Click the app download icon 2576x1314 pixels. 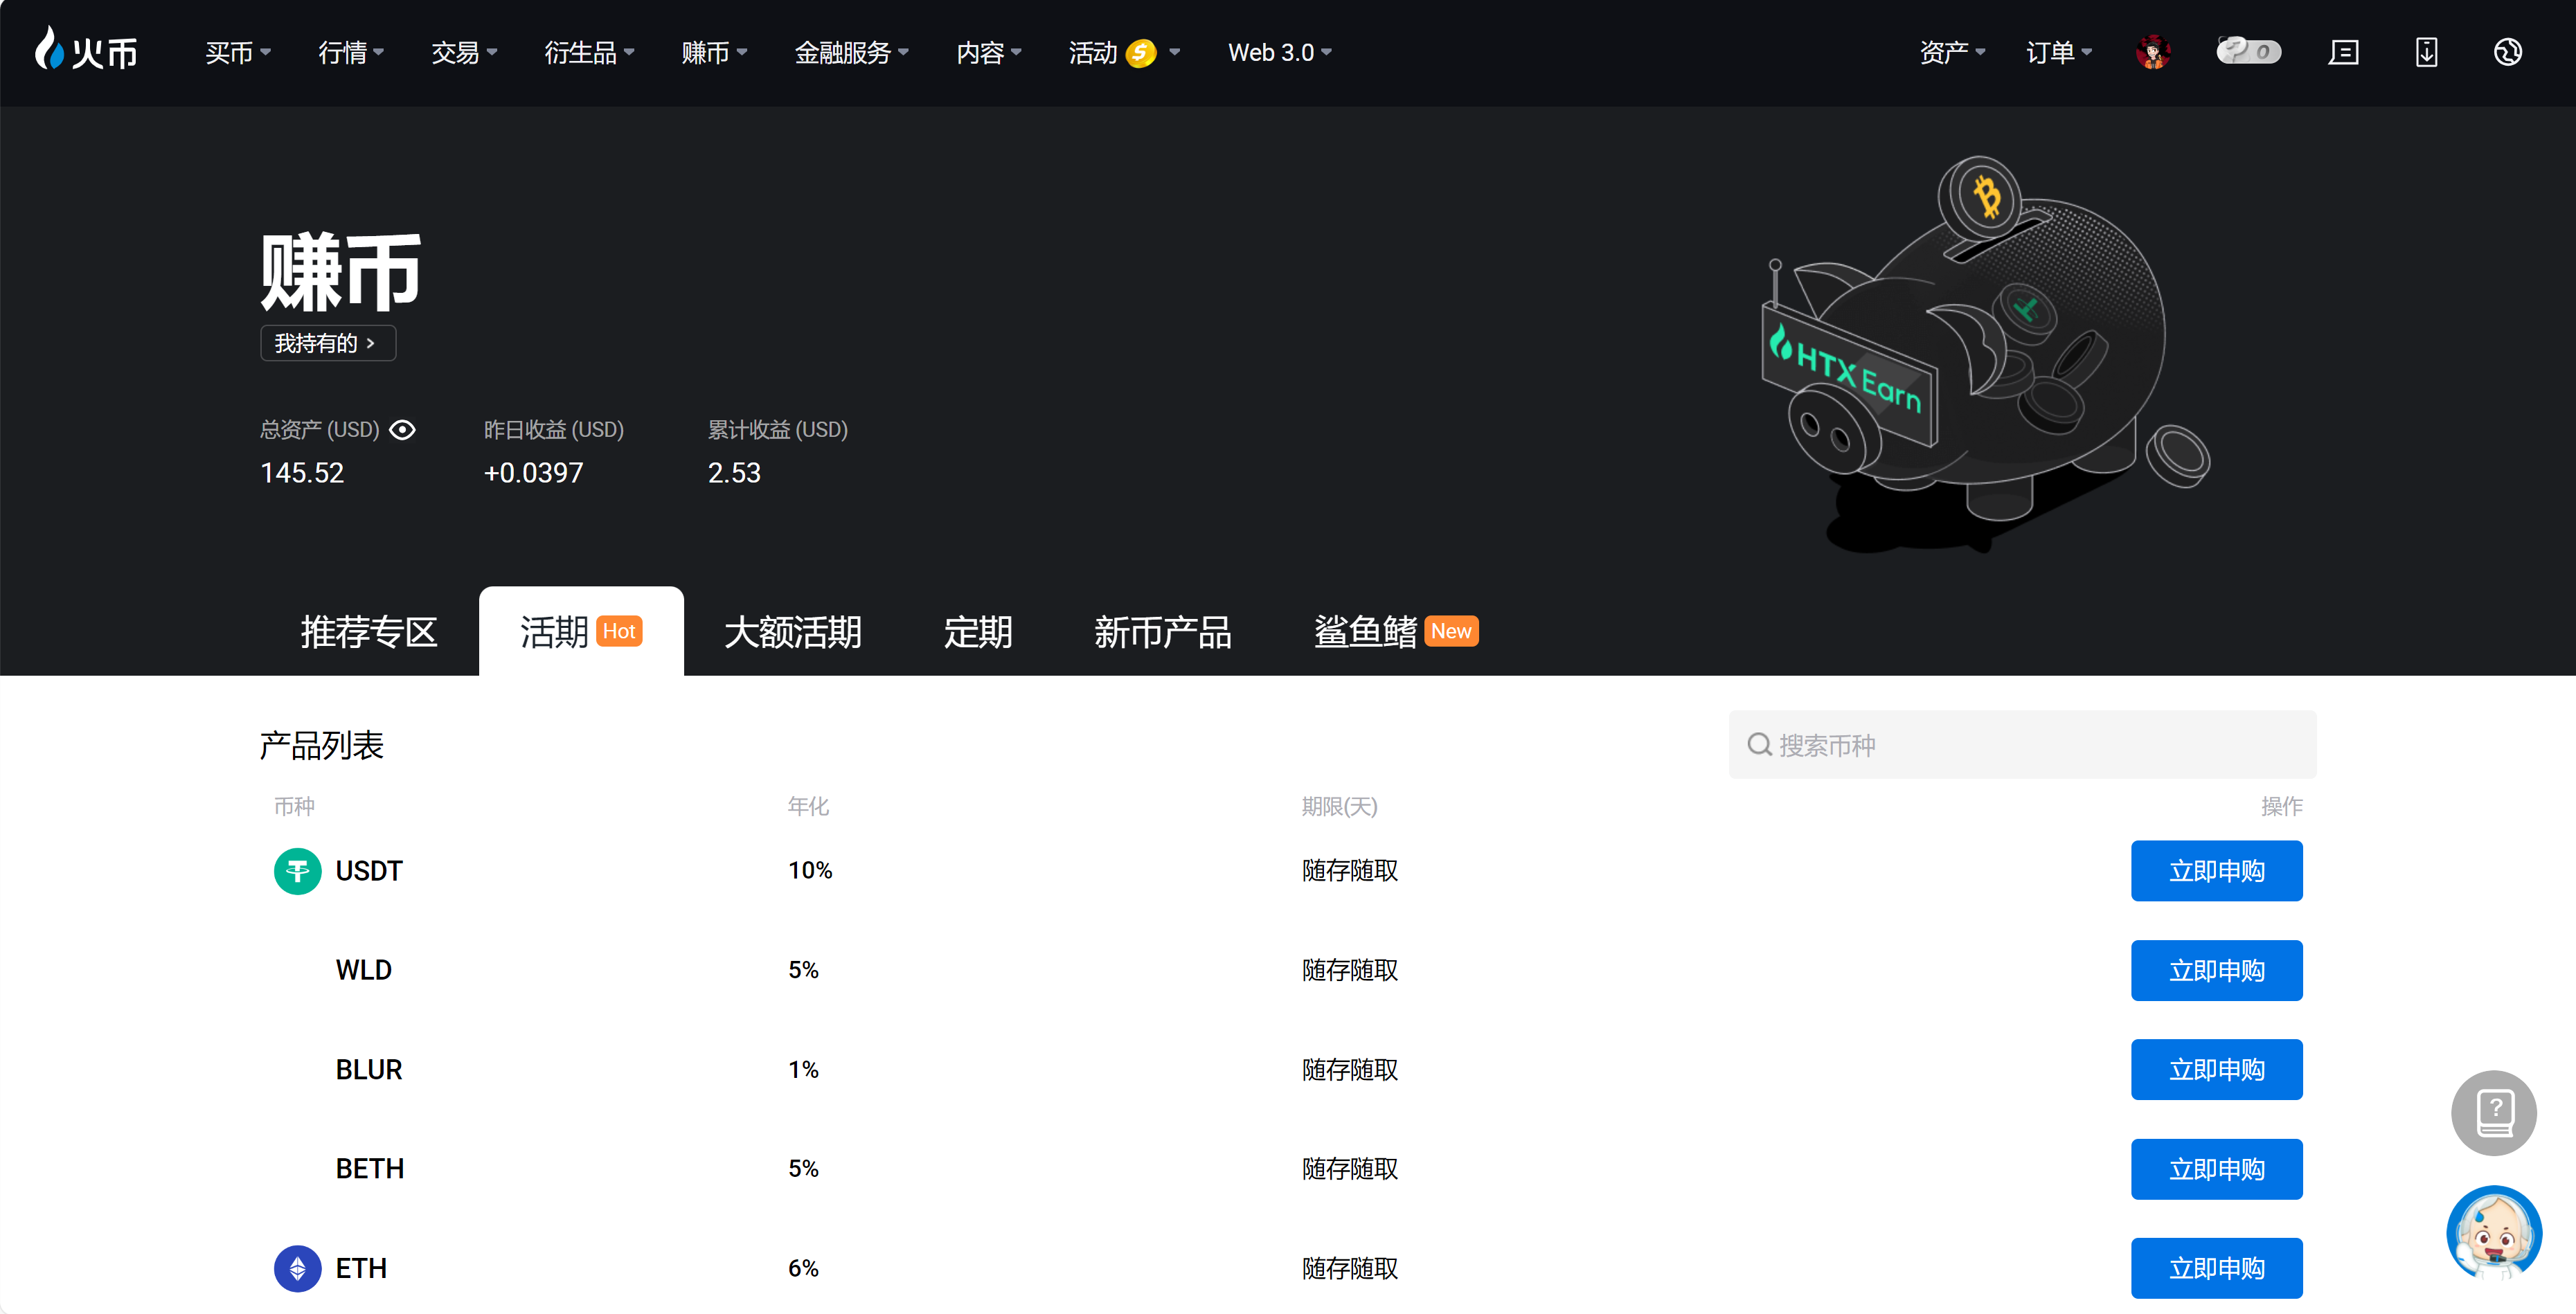click(2426, 52)
